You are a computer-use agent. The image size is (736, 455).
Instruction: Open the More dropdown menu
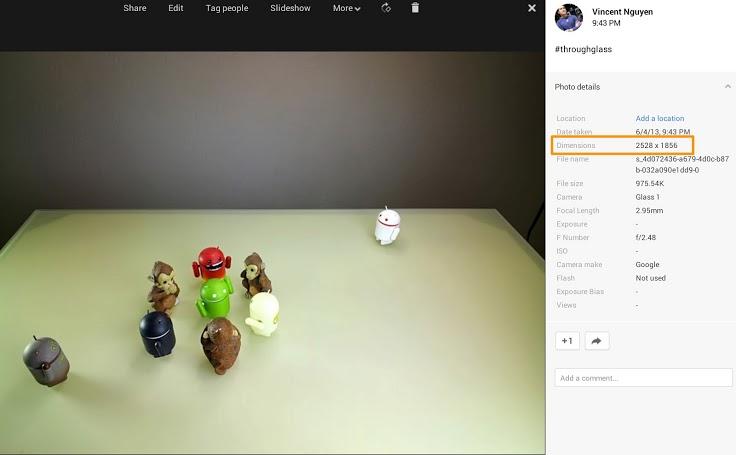[x=346, y=8]
